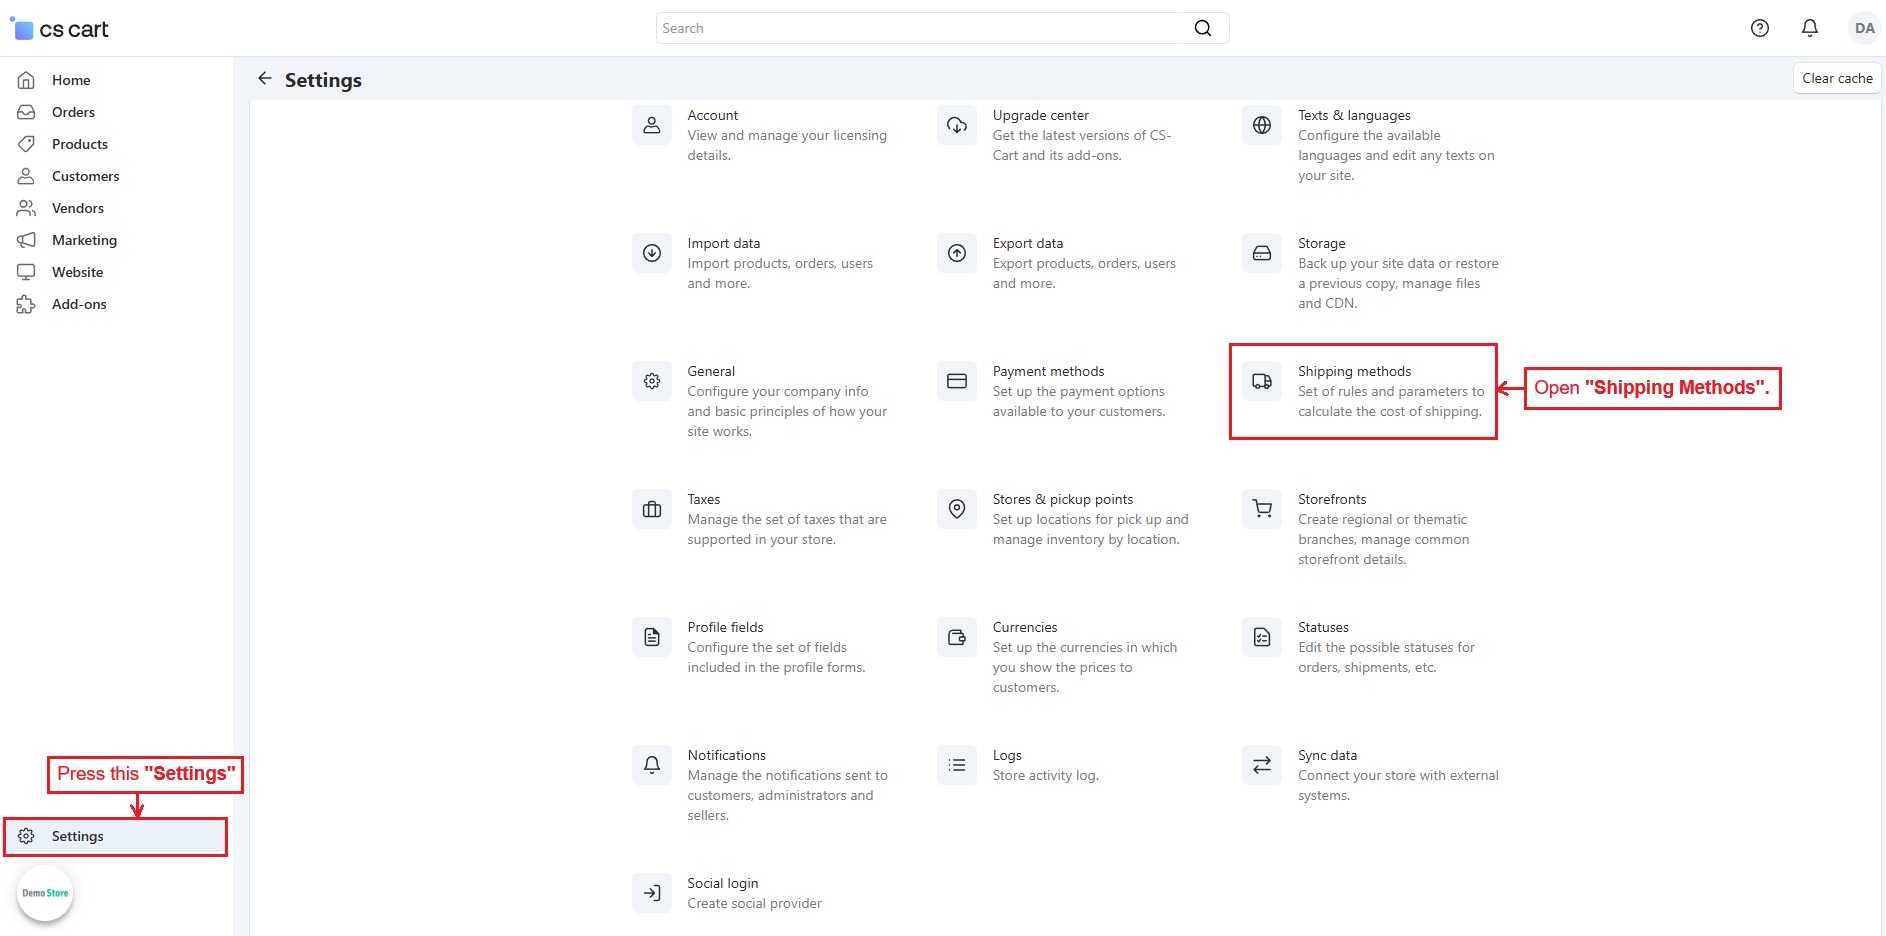Open the DA user avatar menu
Image resolution: width=1886 pixels, height=936 pixels.
(1864, 28)
